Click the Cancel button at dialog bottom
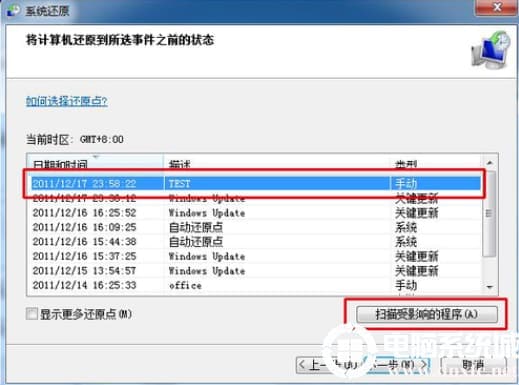This screenshot has height=385, width=519. click(x=474, y=365)
